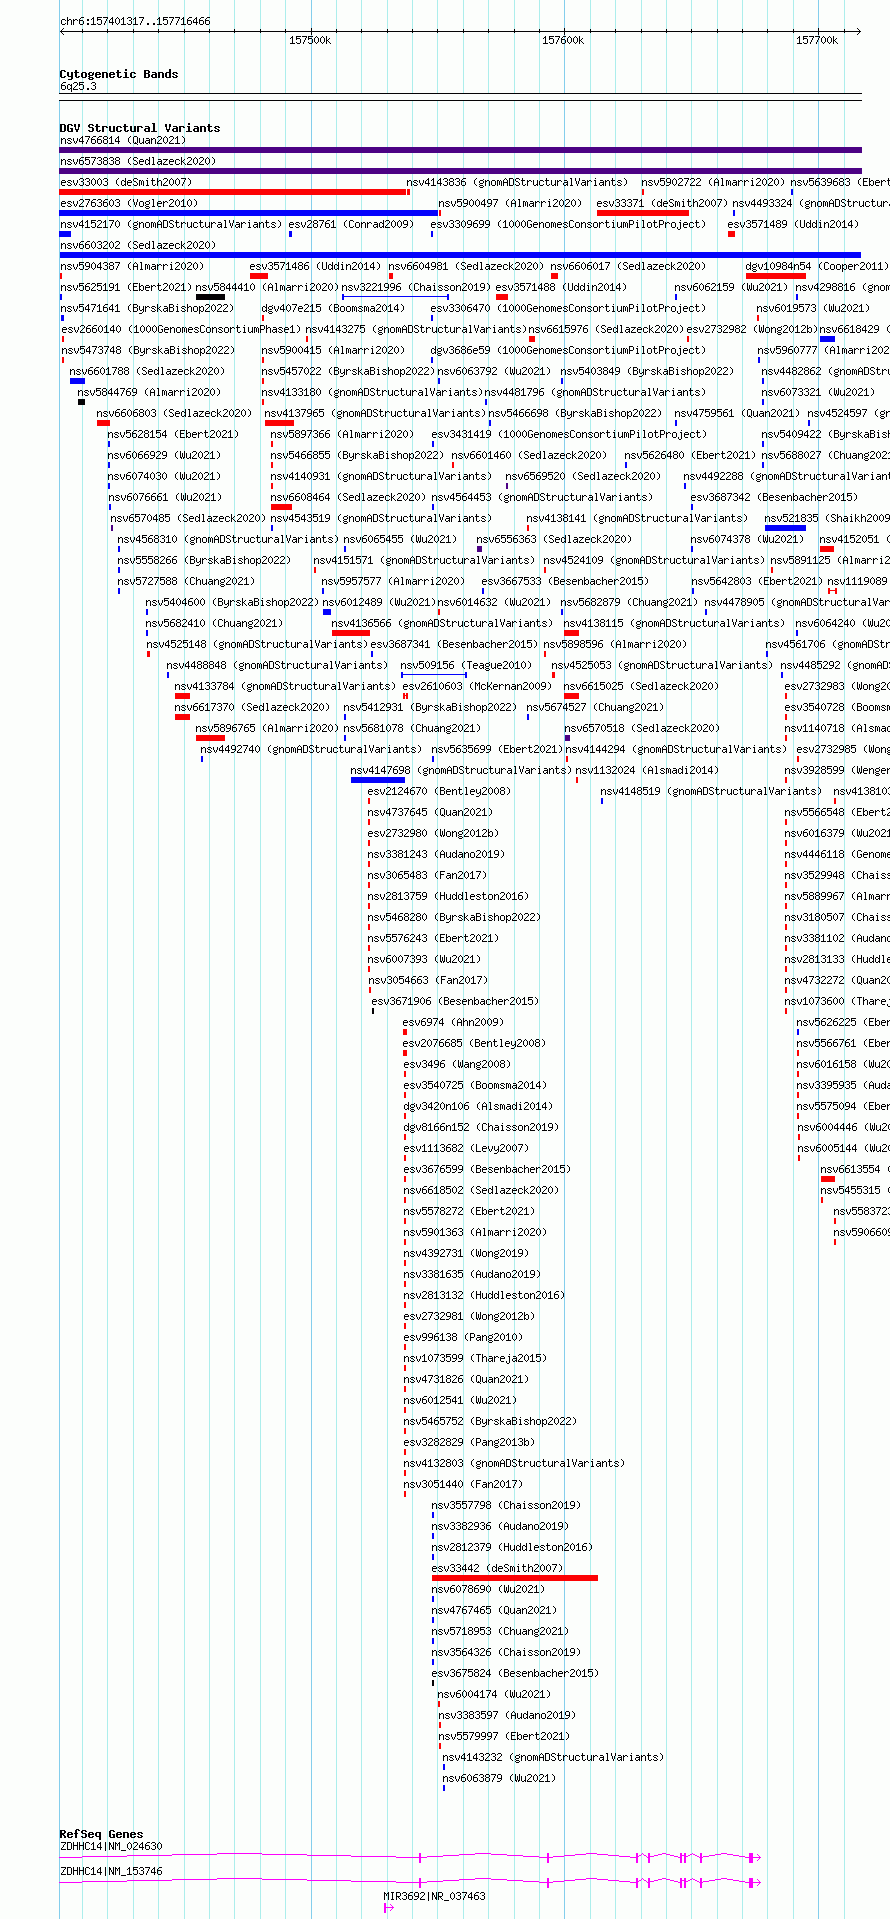This screenshot has width=890, height=1919.
Task: Click the chr6:157401317..157716466 coordinate label
Action: 135,21
